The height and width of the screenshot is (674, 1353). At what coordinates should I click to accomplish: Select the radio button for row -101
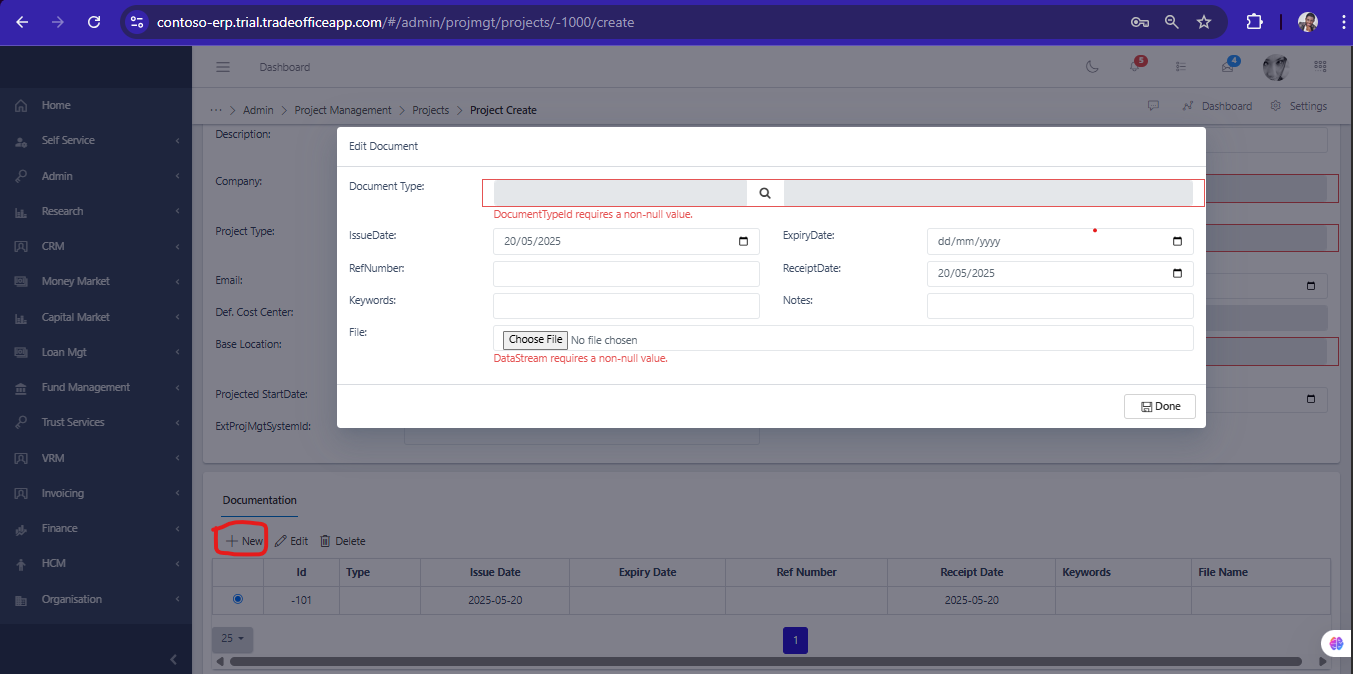[237, 599]
